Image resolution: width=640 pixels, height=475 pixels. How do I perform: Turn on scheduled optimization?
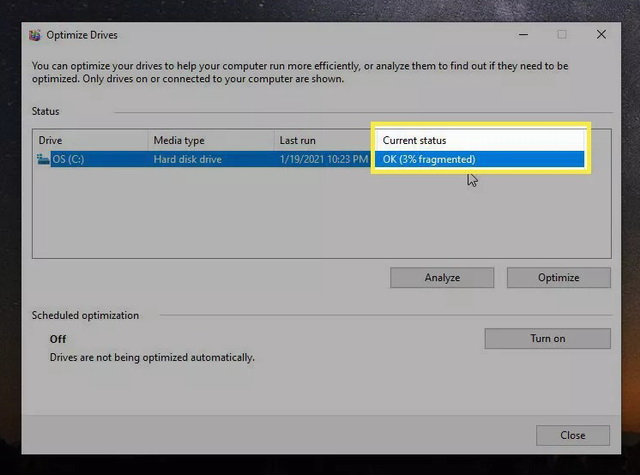pos(547,339)
